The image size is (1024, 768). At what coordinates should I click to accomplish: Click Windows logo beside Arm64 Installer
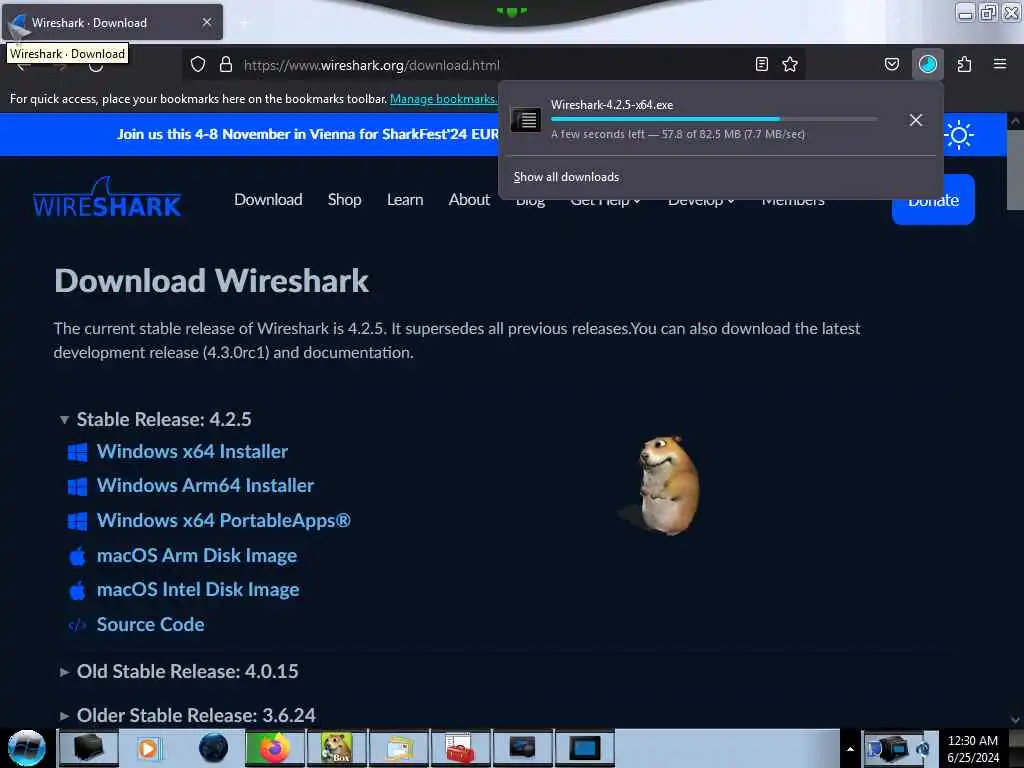77,487
